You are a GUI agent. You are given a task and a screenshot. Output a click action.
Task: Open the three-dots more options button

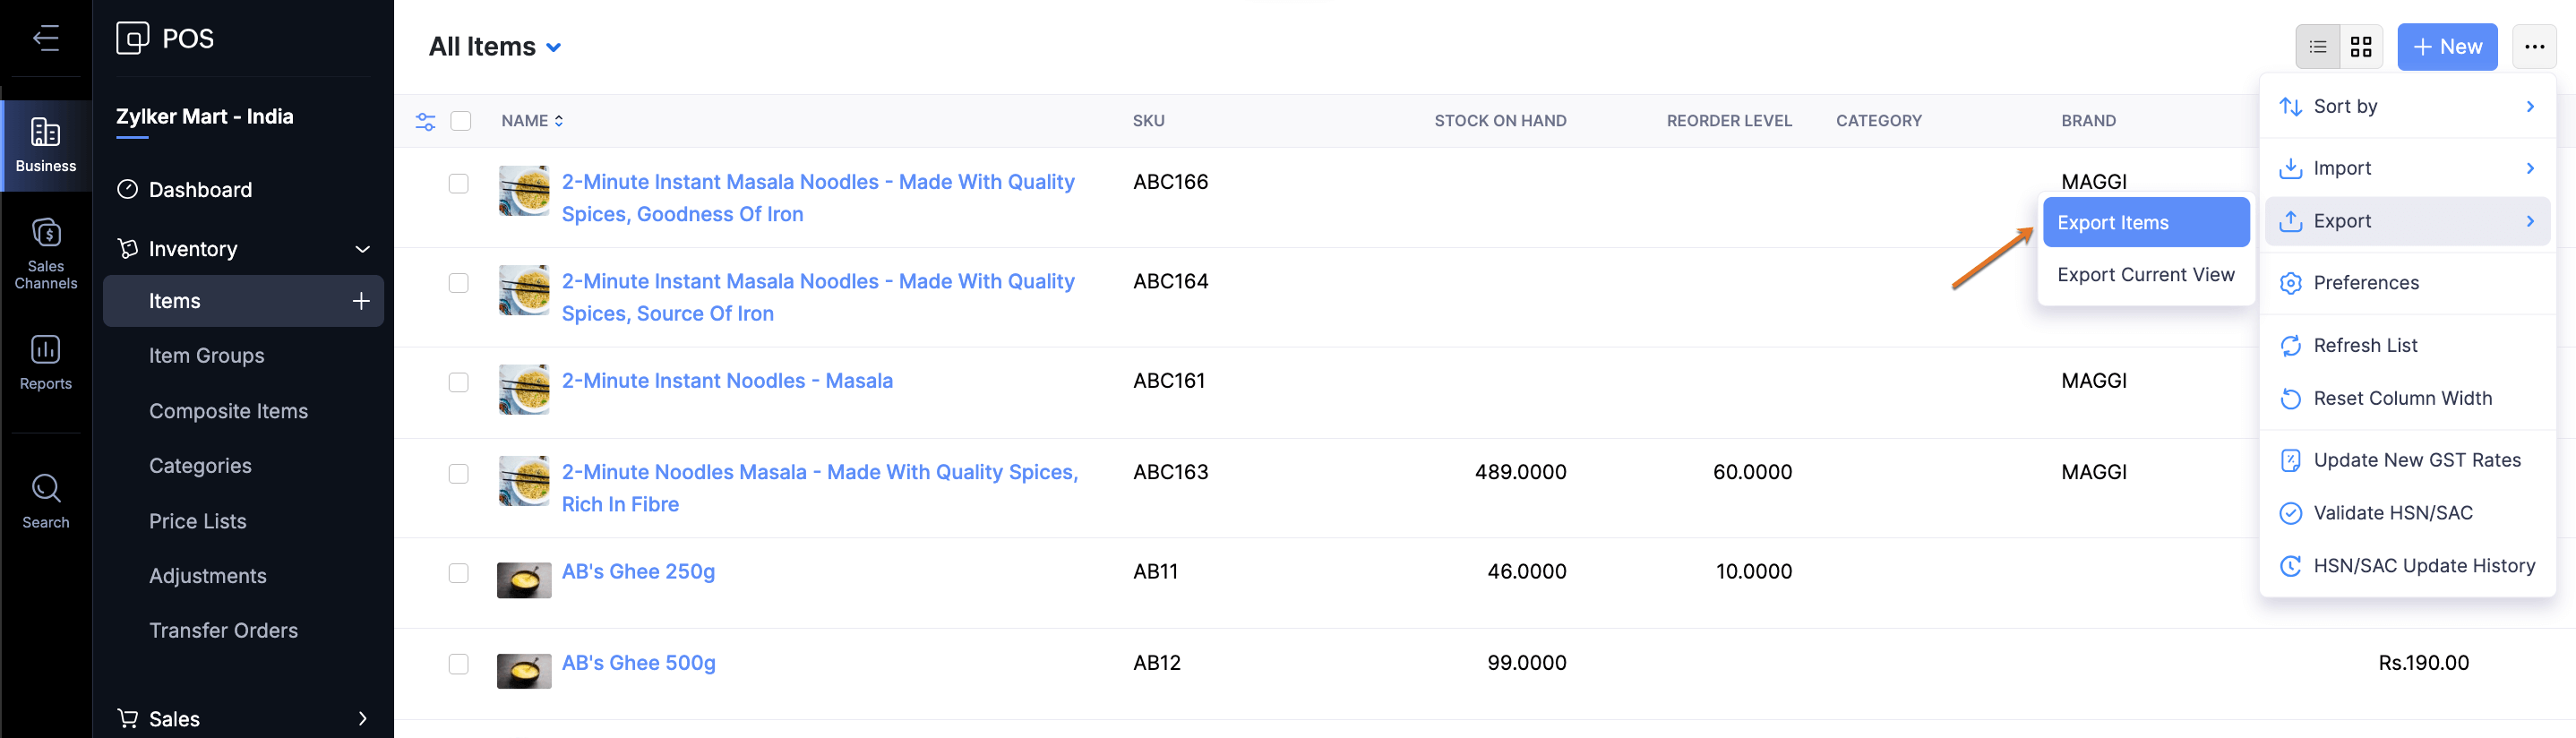(x=2533, y=47)
